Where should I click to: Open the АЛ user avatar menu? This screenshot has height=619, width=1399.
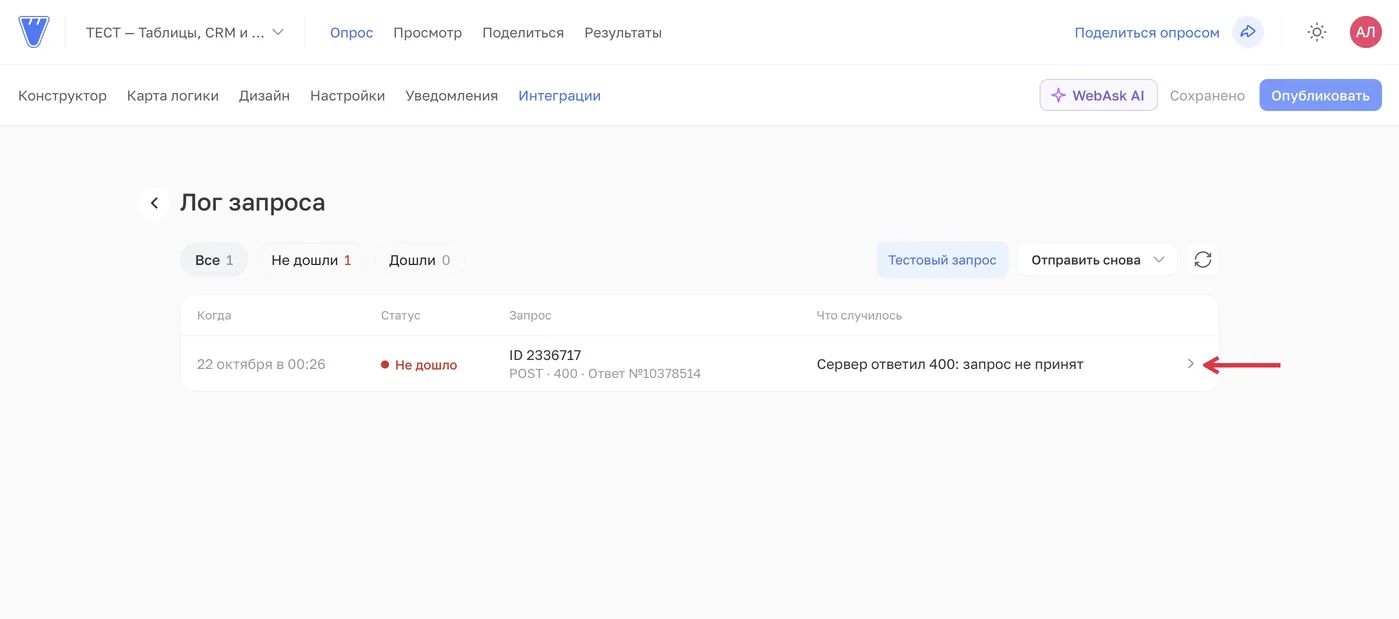point(1365,32)
